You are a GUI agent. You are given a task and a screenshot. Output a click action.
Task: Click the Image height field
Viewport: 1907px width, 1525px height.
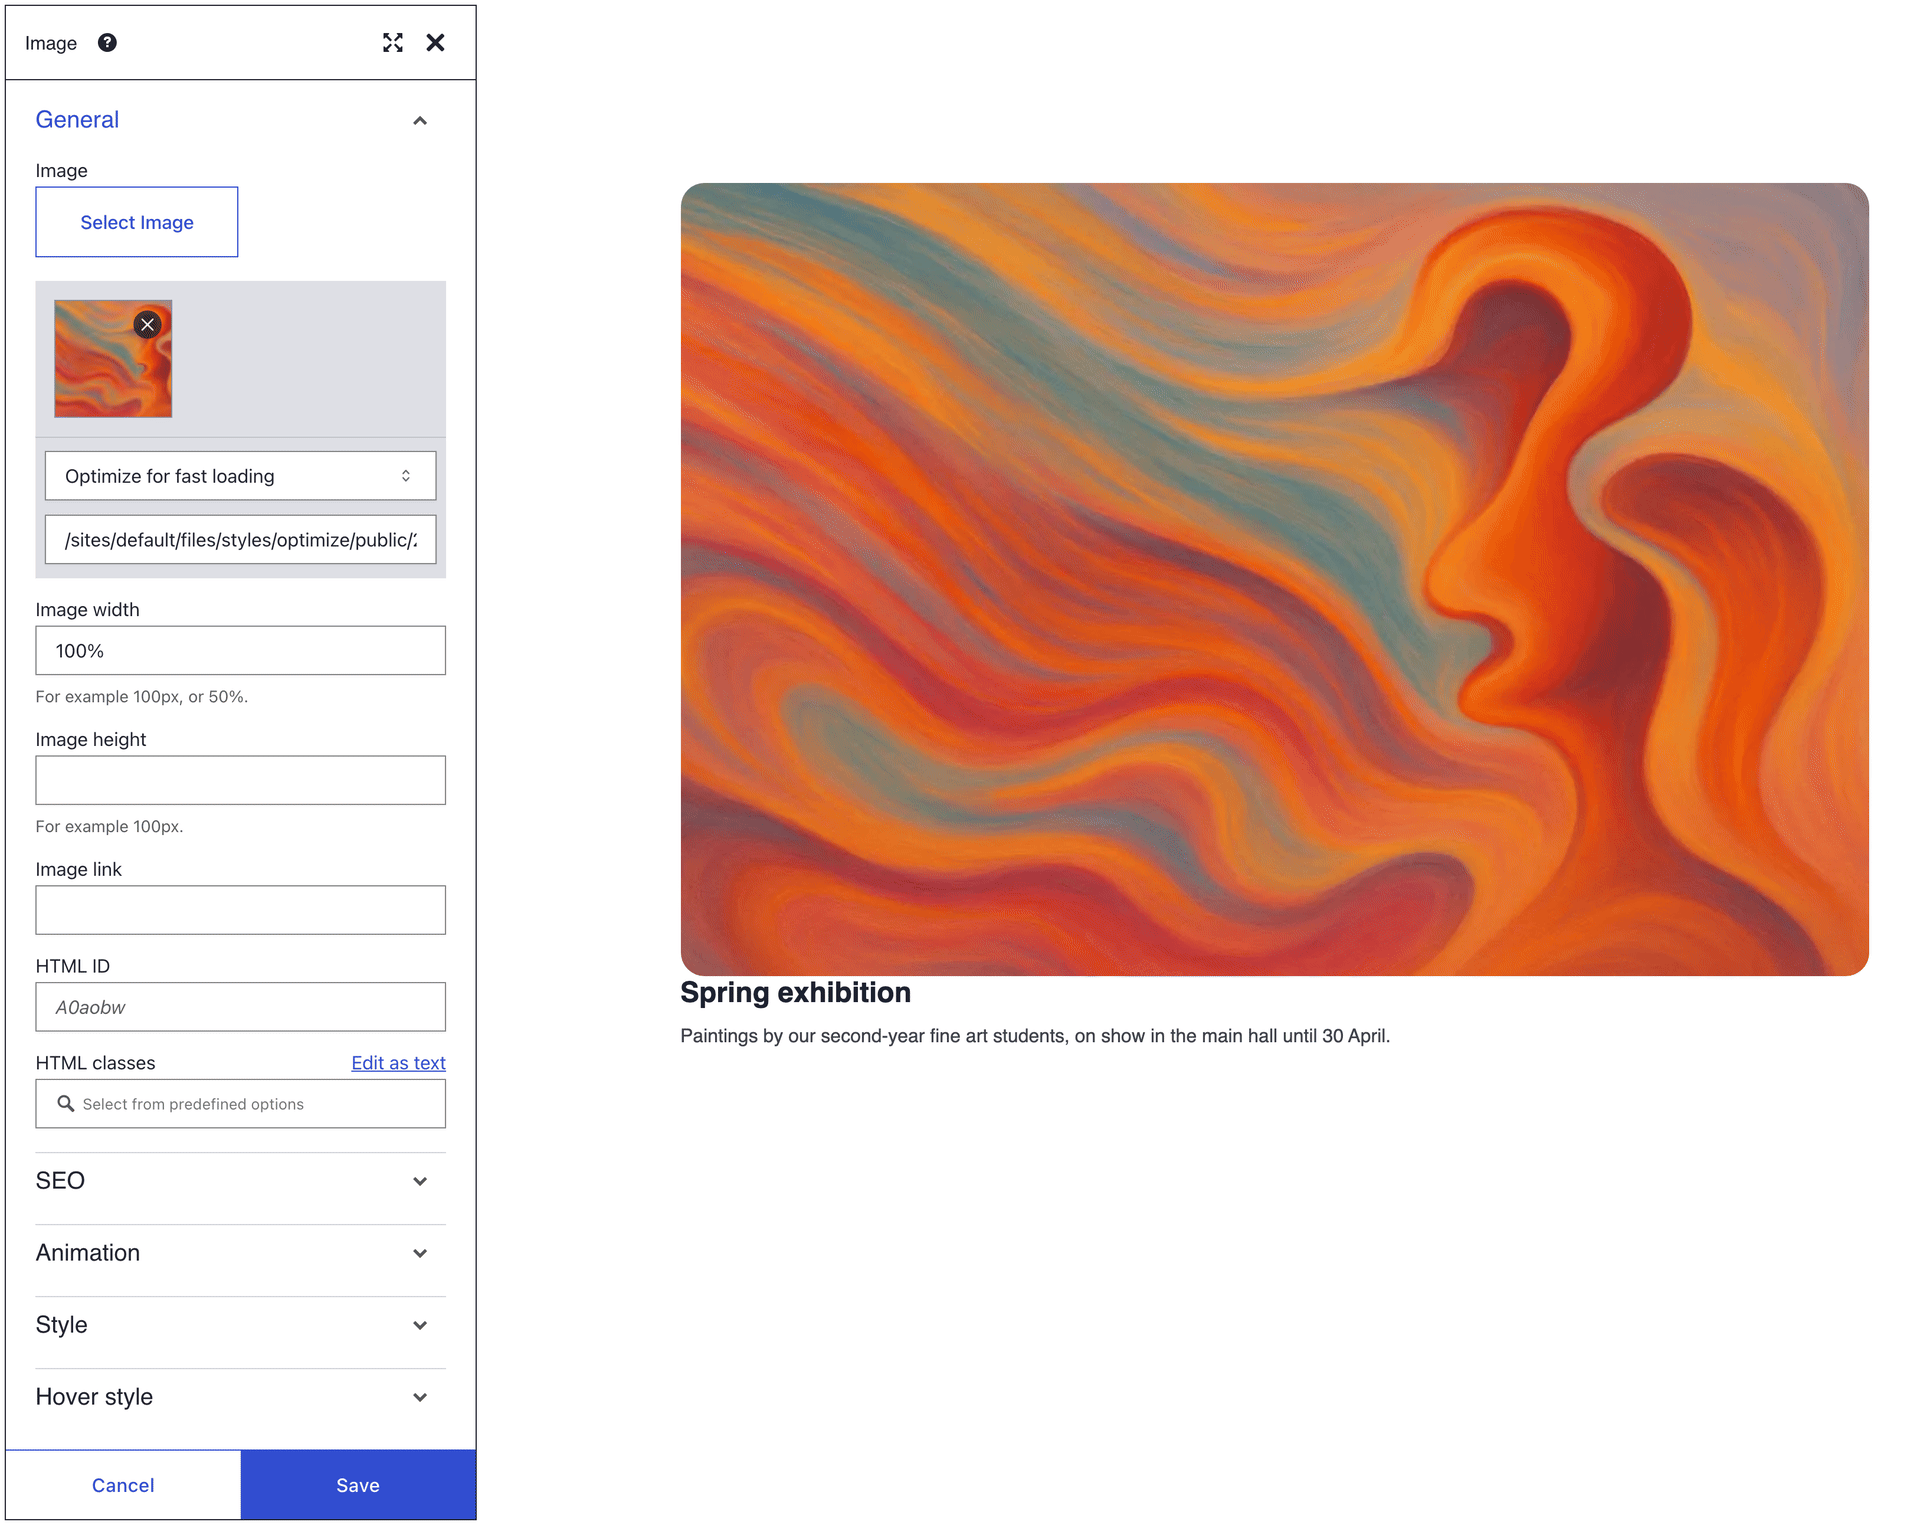pyautogui.click(x=240, y=780)
